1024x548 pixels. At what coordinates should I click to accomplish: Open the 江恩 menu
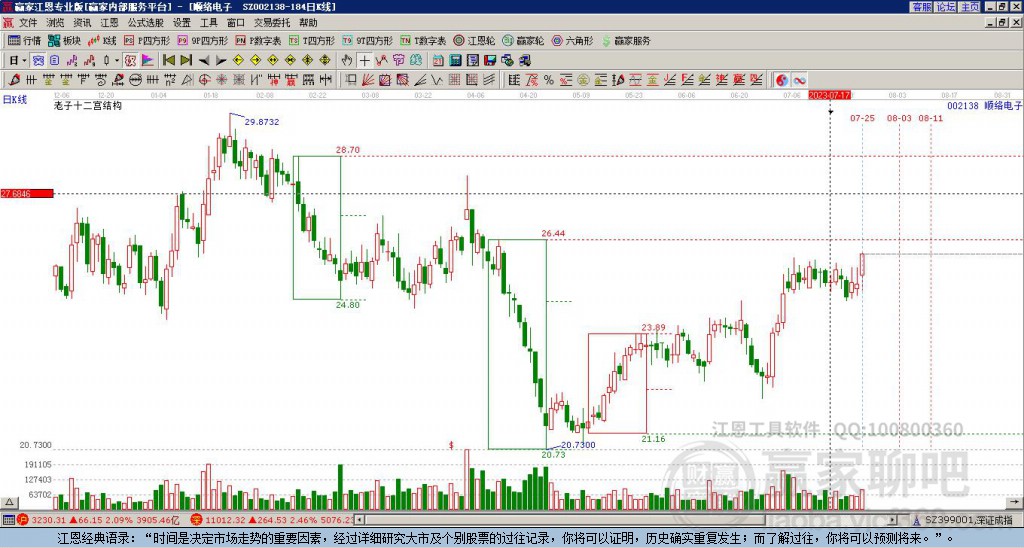(x=109, y=23)
